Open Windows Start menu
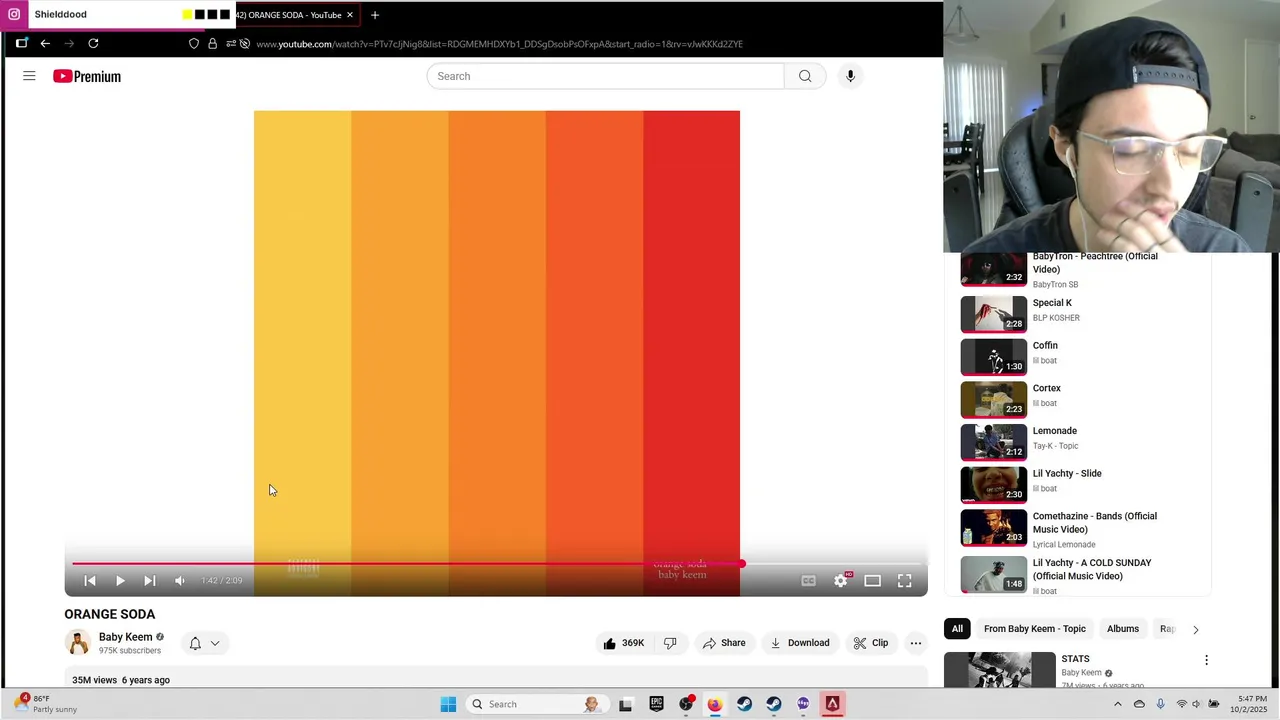This screenshot has width=1280, height=720. tap(448, 704)
